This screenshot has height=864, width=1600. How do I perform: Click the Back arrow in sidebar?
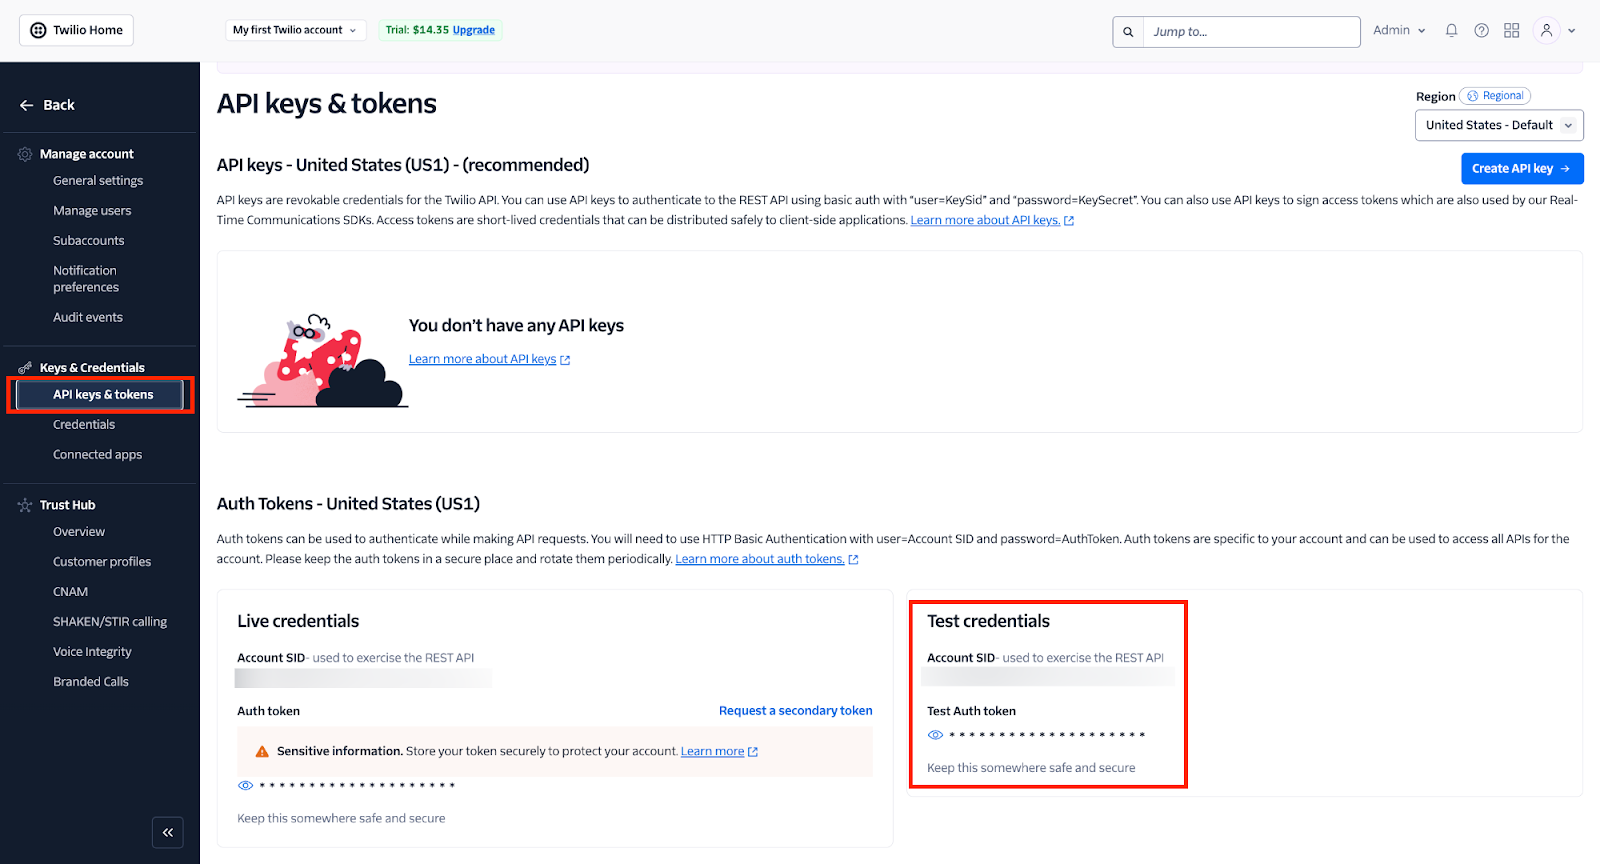click(27, 105)
